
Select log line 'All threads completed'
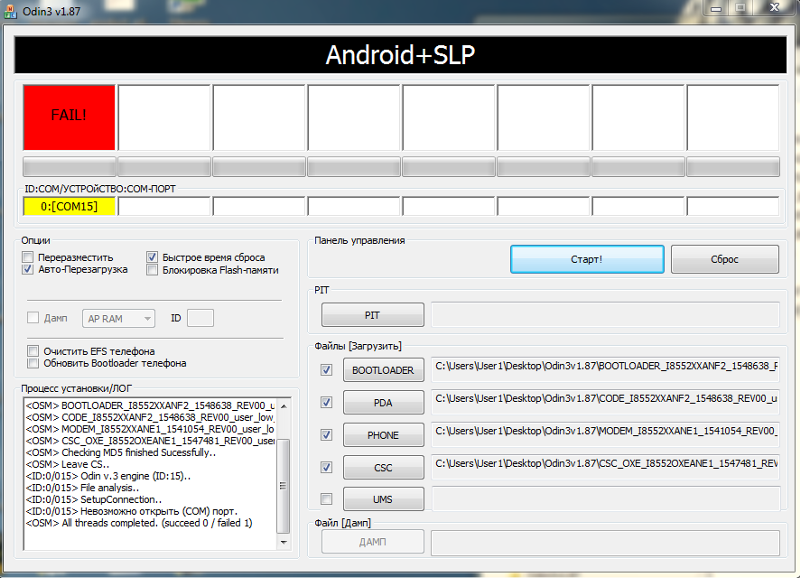139,523
